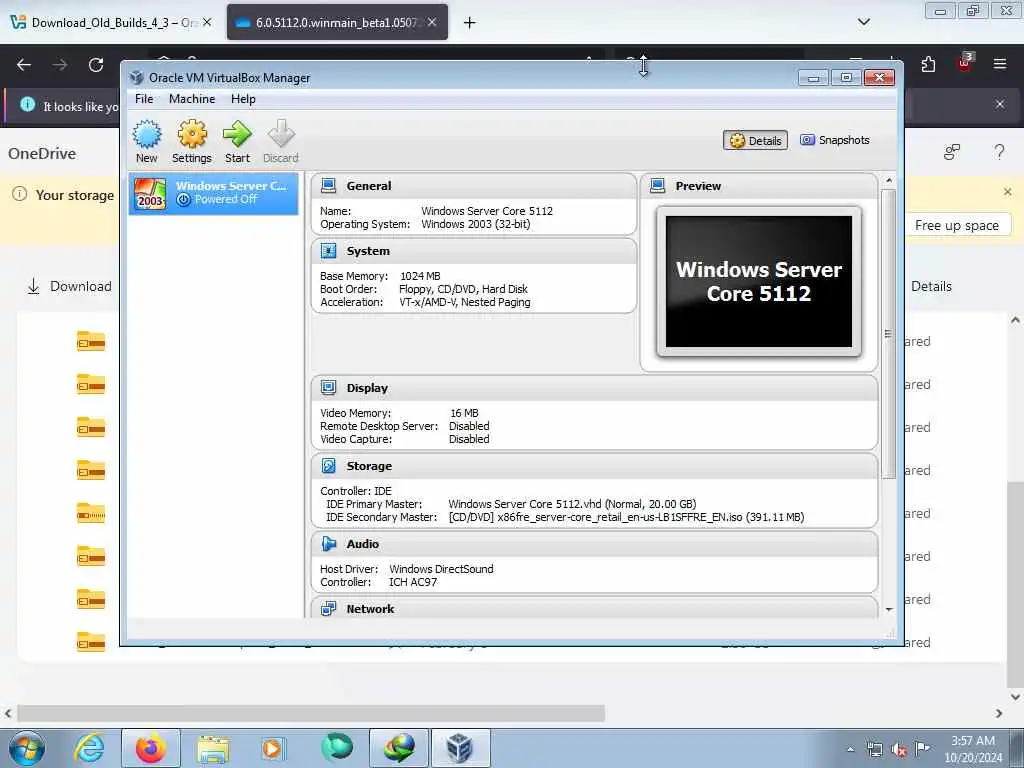Open the Help menu in VirtualBox

point(243,99)
